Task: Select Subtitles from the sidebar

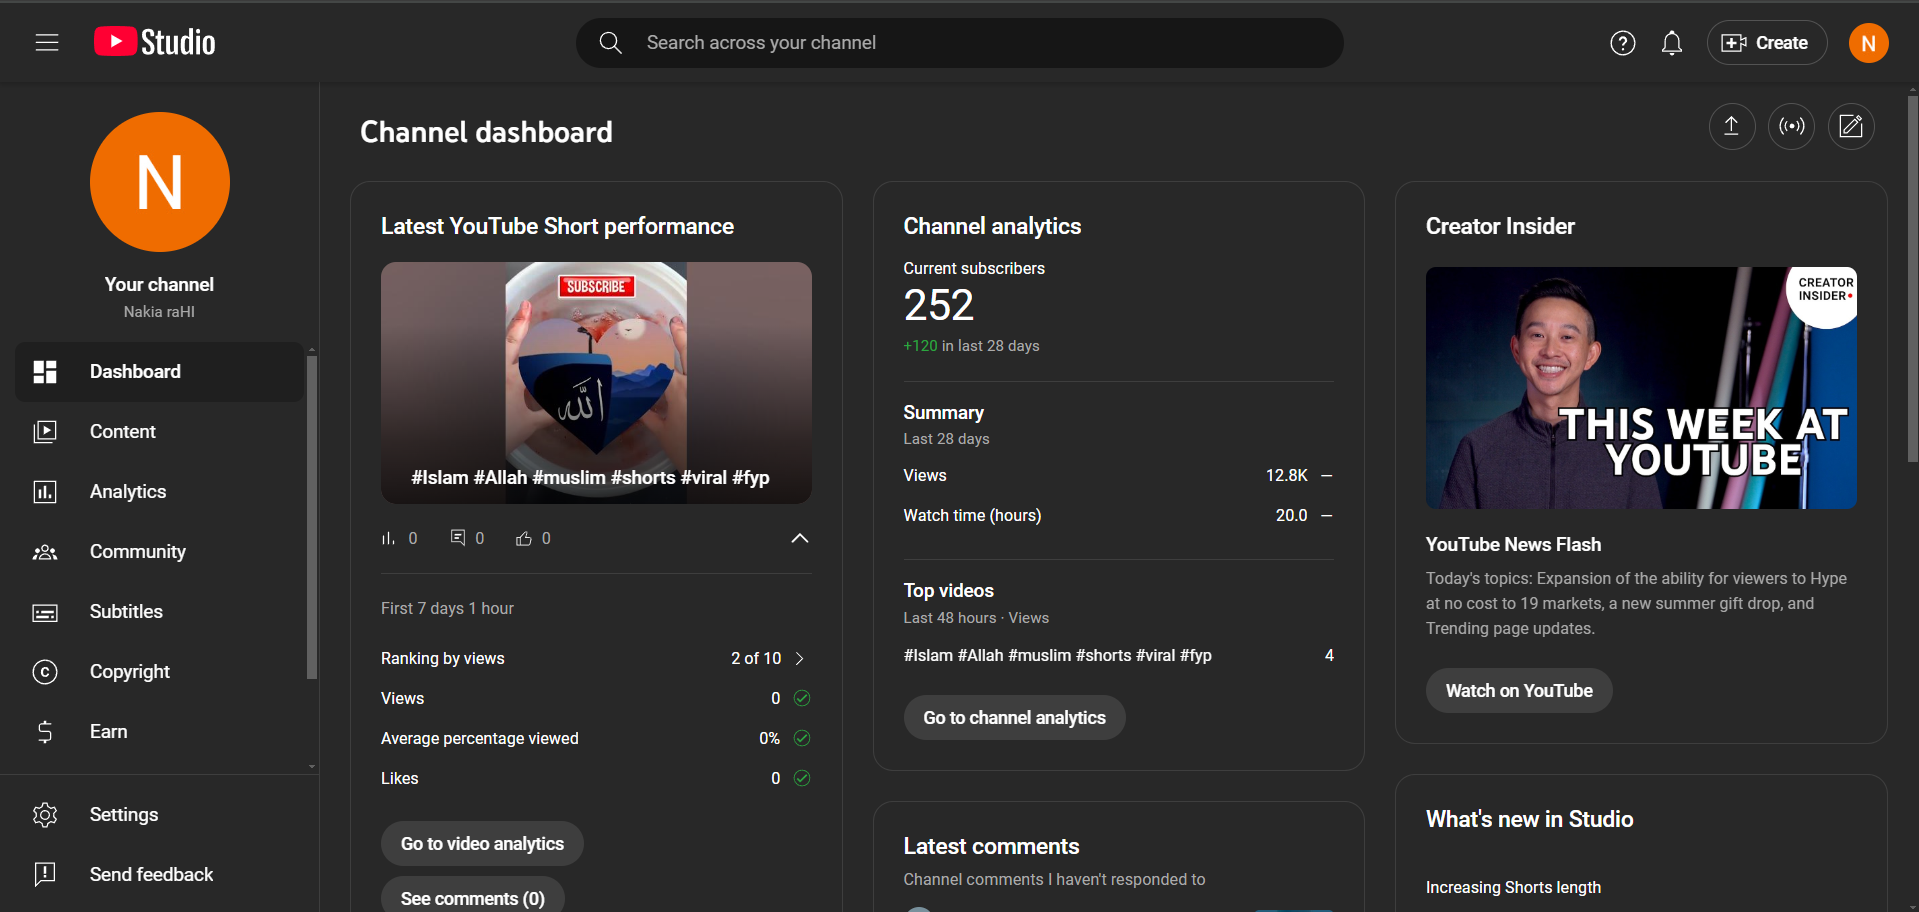Action: coord(159,612)
